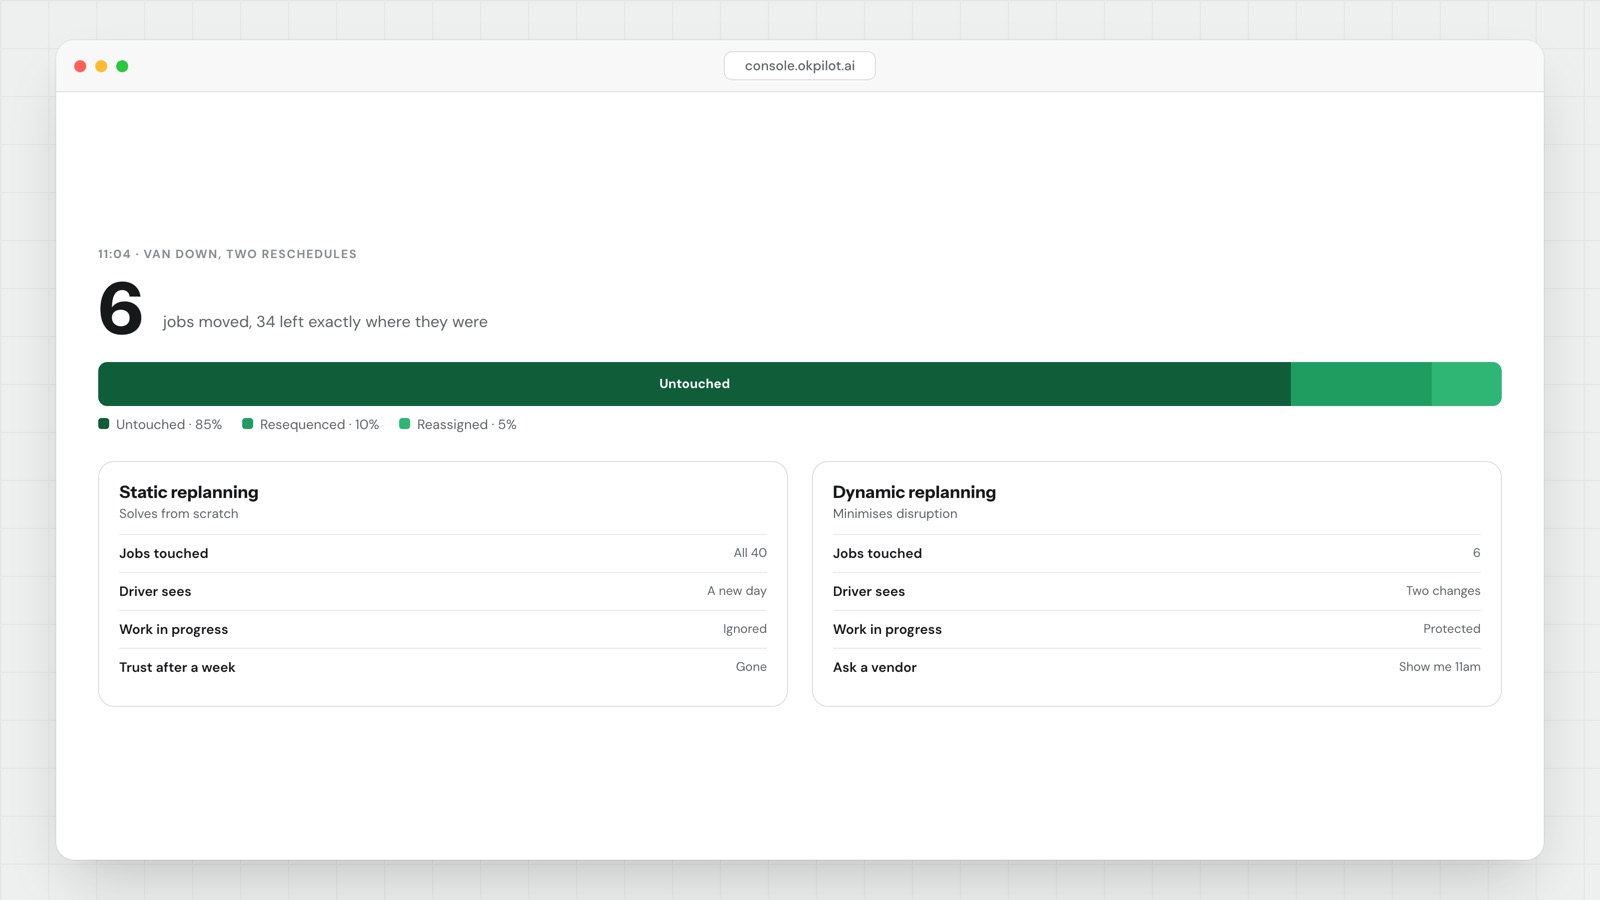Click the 'Untouched · 85%' legend label

pyautogui.click(x=169, y=425)
